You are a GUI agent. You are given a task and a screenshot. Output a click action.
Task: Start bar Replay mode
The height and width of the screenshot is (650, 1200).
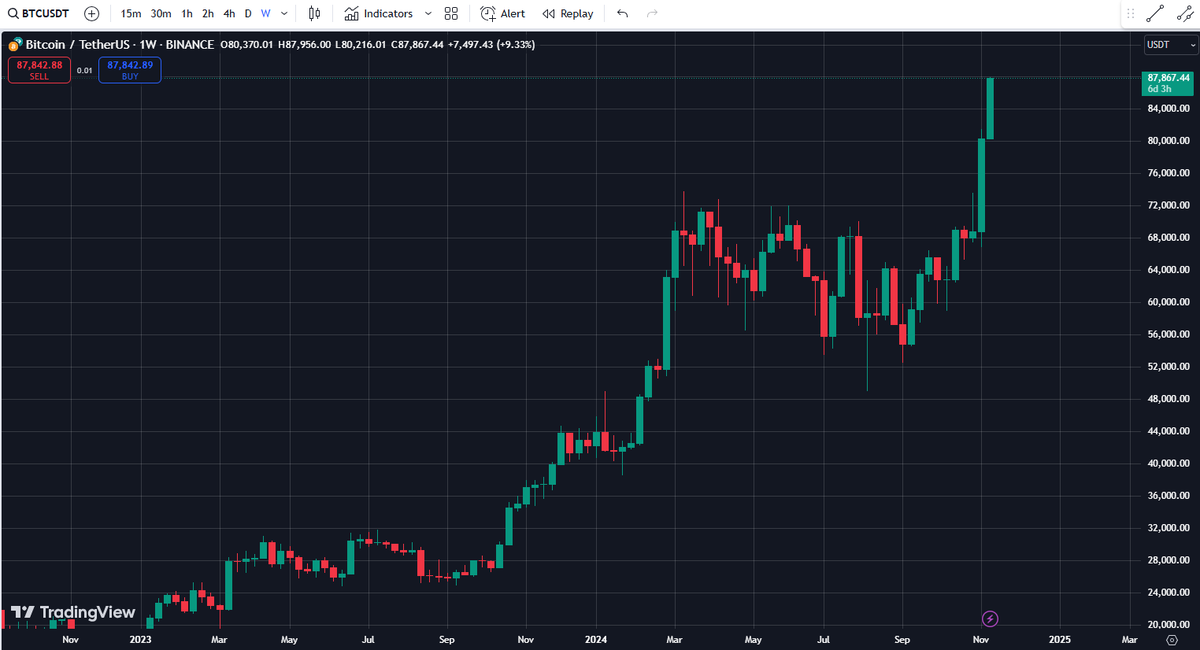(x=568, y=14)
